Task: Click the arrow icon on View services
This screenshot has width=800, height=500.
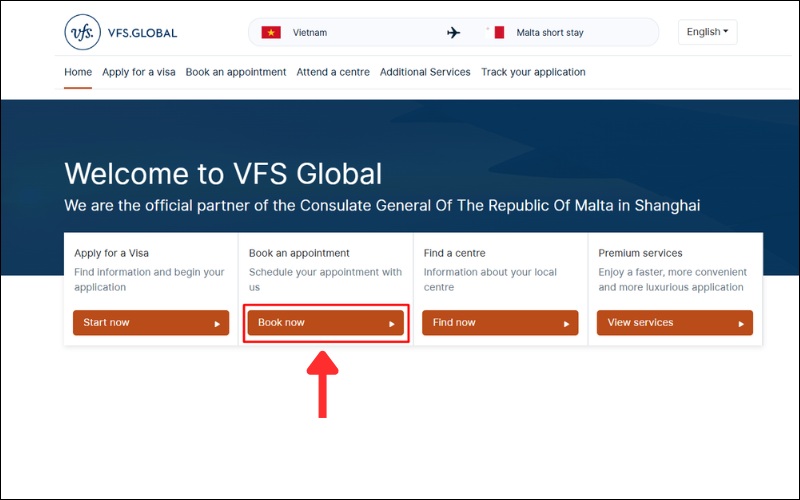Action: click(741, 323)
